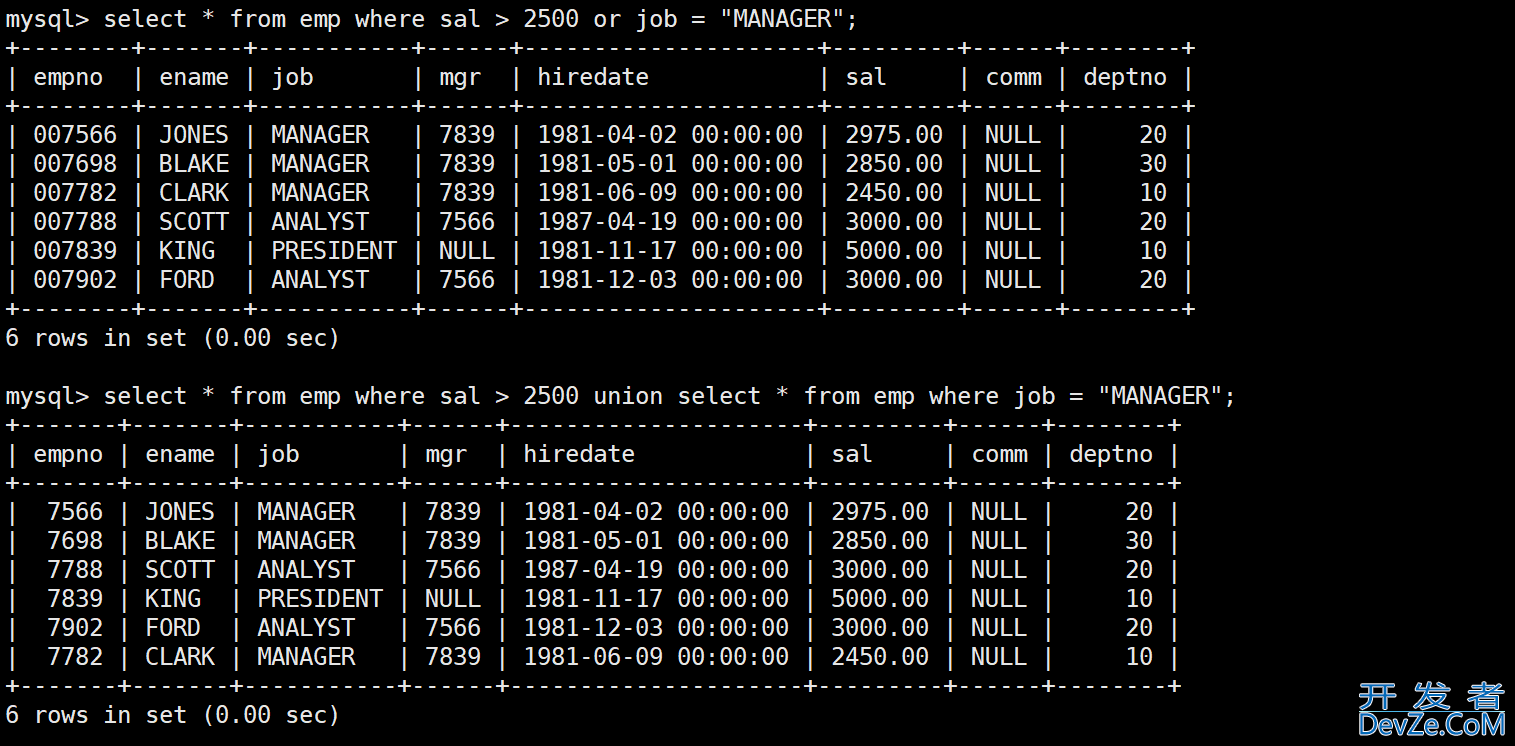Select empno value 007566
1515x746 pixels.
point(75,135)
